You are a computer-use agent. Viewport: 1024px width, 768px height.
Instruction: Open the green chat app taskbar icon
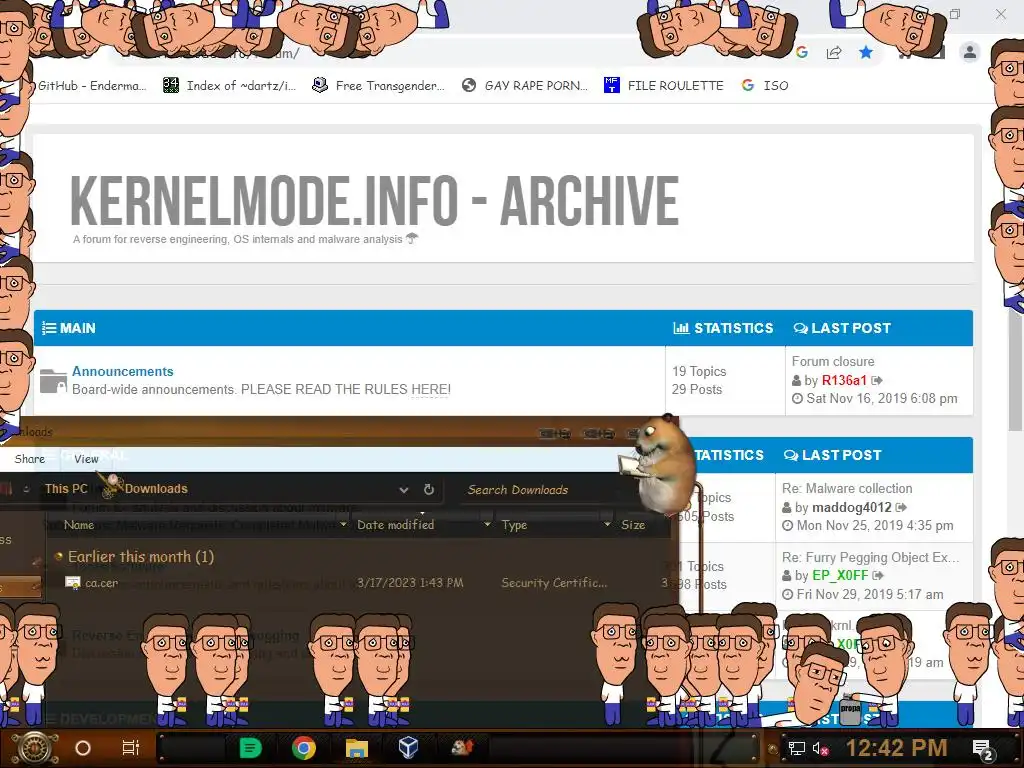[250, 748]
